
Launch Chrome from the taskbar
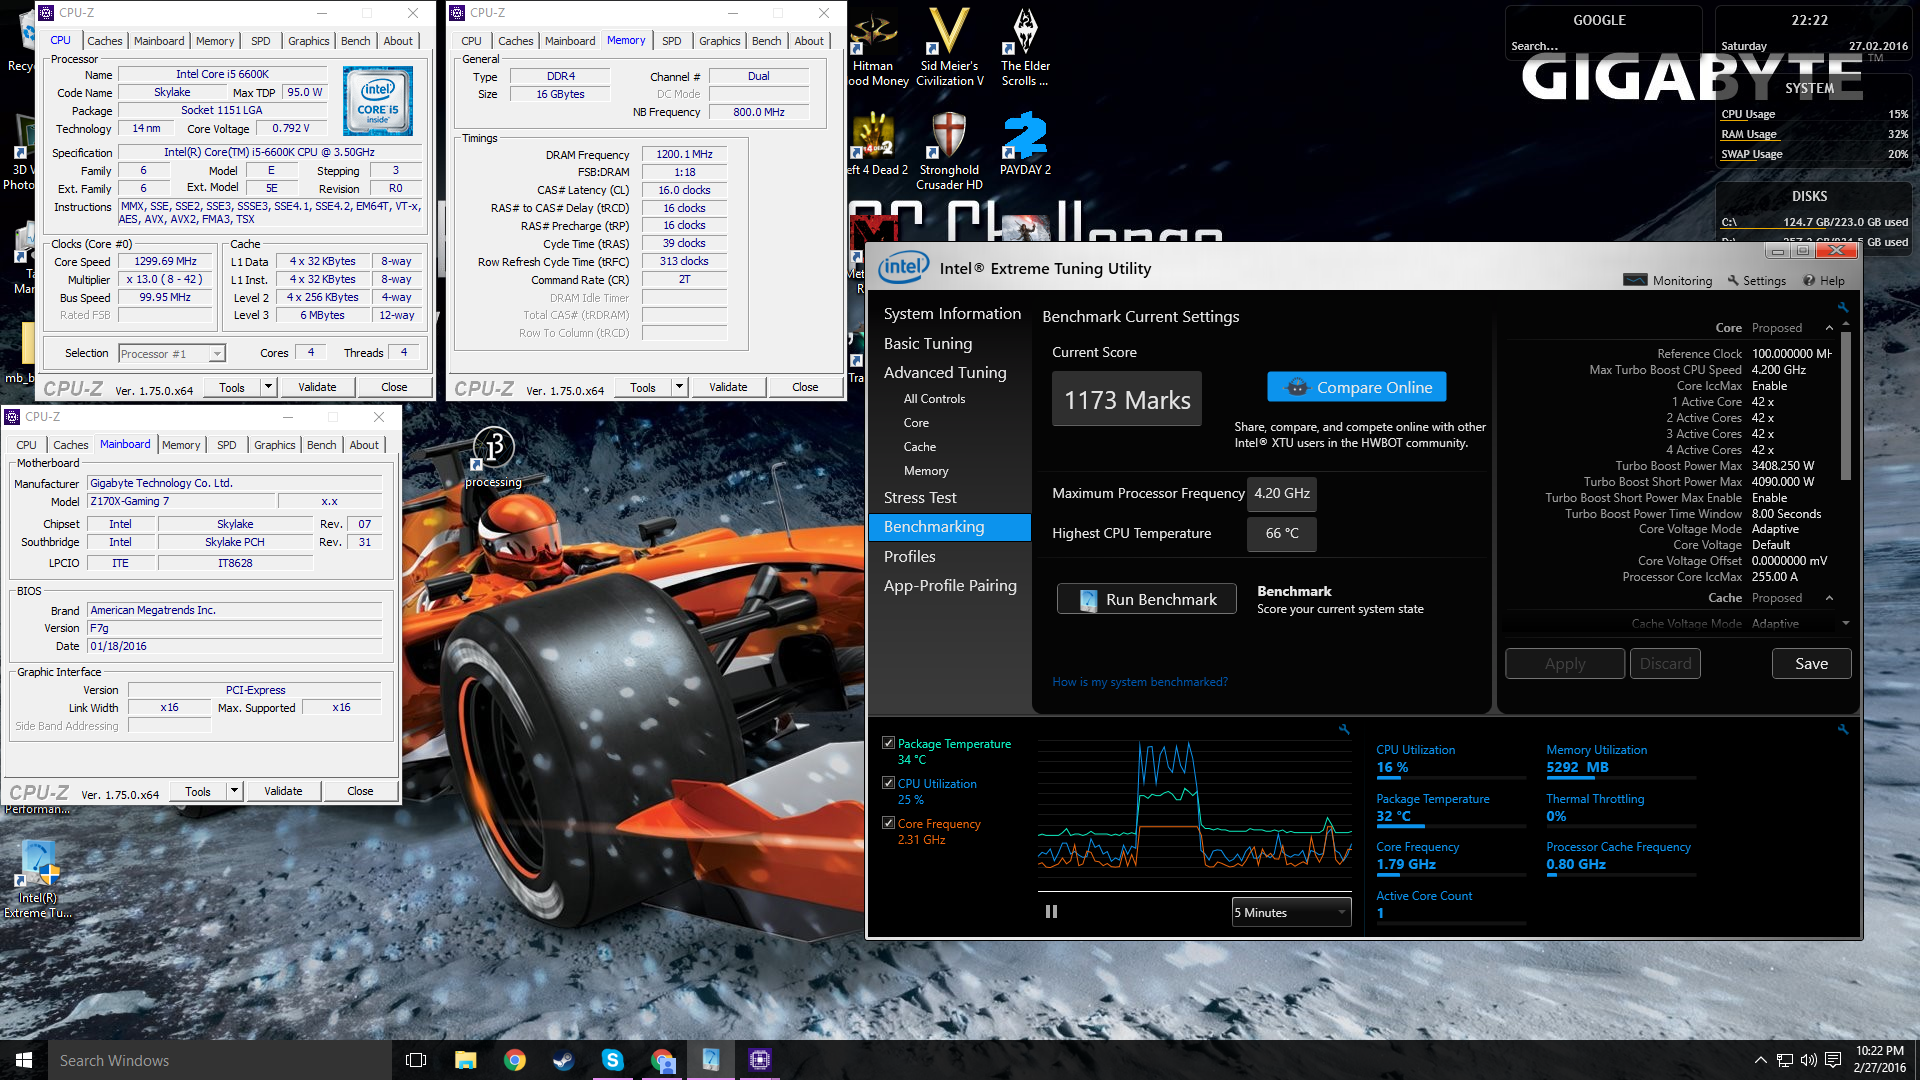(x=515, y=1060)
